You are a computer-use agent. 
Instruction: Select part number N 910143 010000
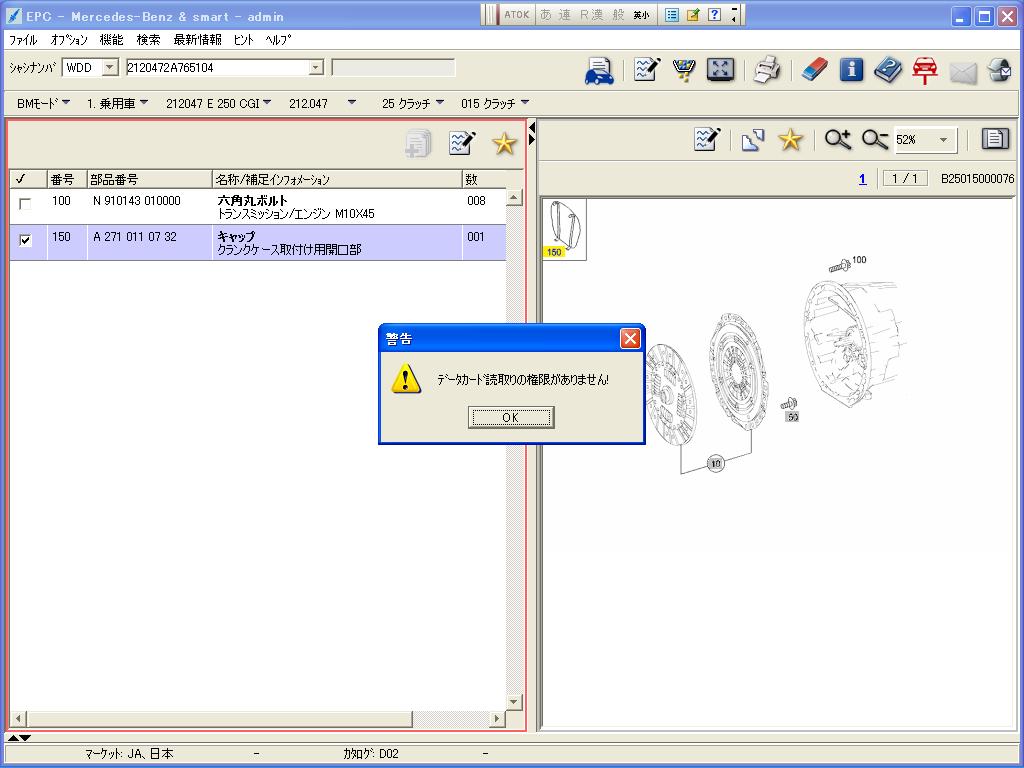[136, 200]
